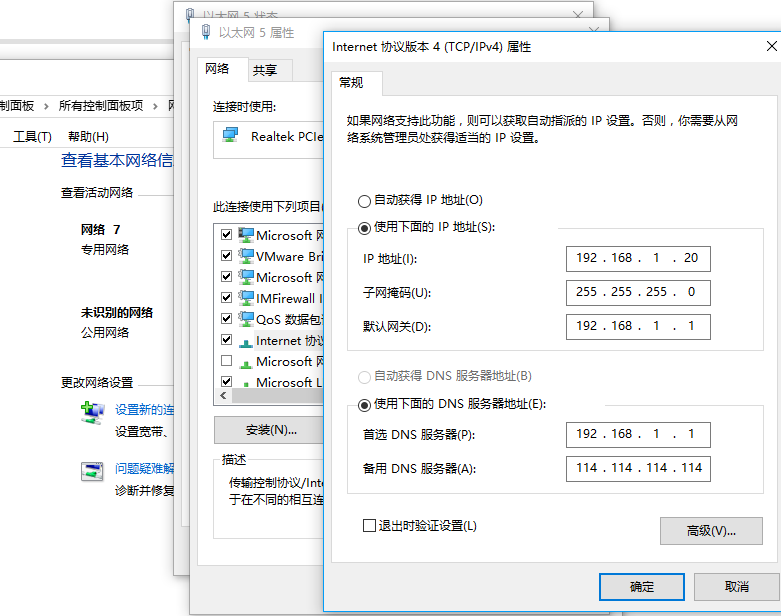
Task: Click the IMFirewall item icon
Action: 246,298
